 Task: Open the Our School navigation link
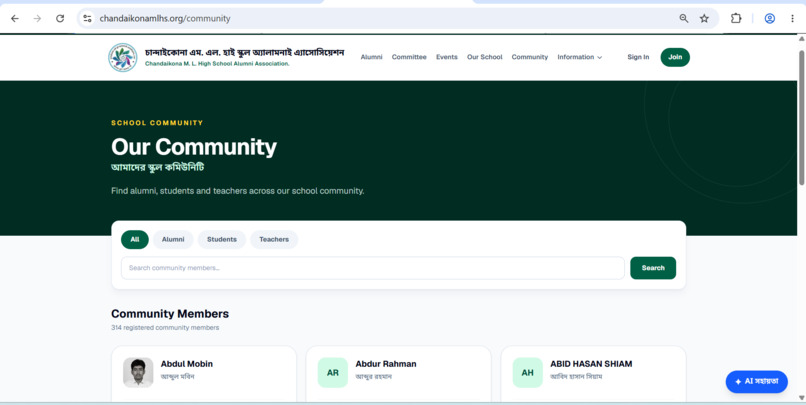point(485,57)
